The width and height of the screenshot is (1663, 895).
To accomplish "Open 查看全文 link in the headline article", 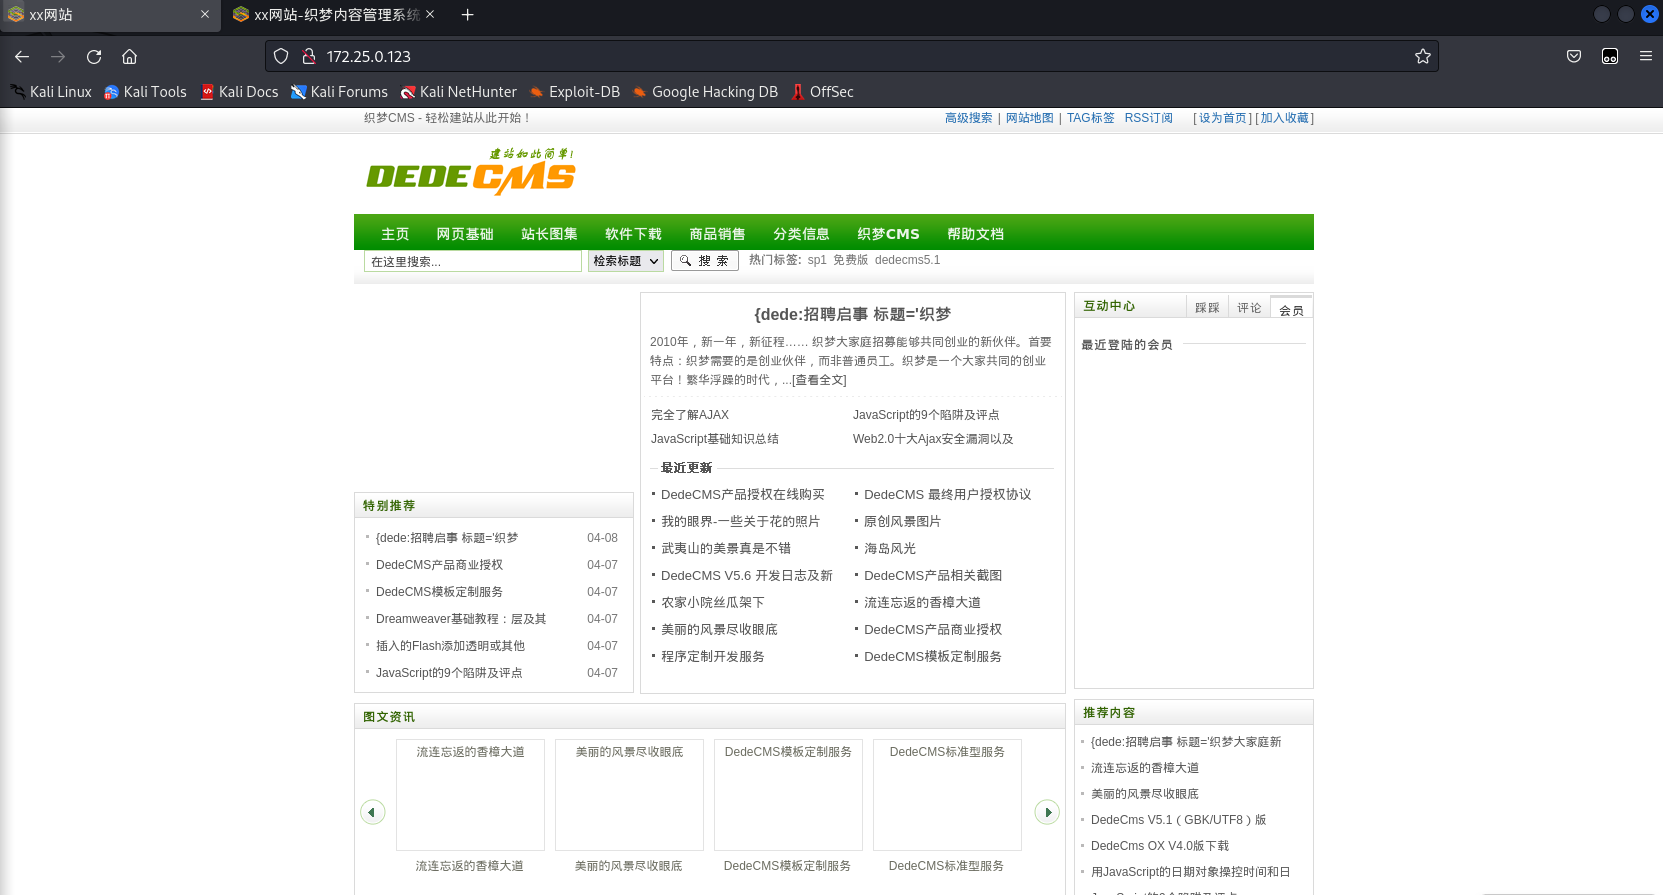I will coord(819,380).
